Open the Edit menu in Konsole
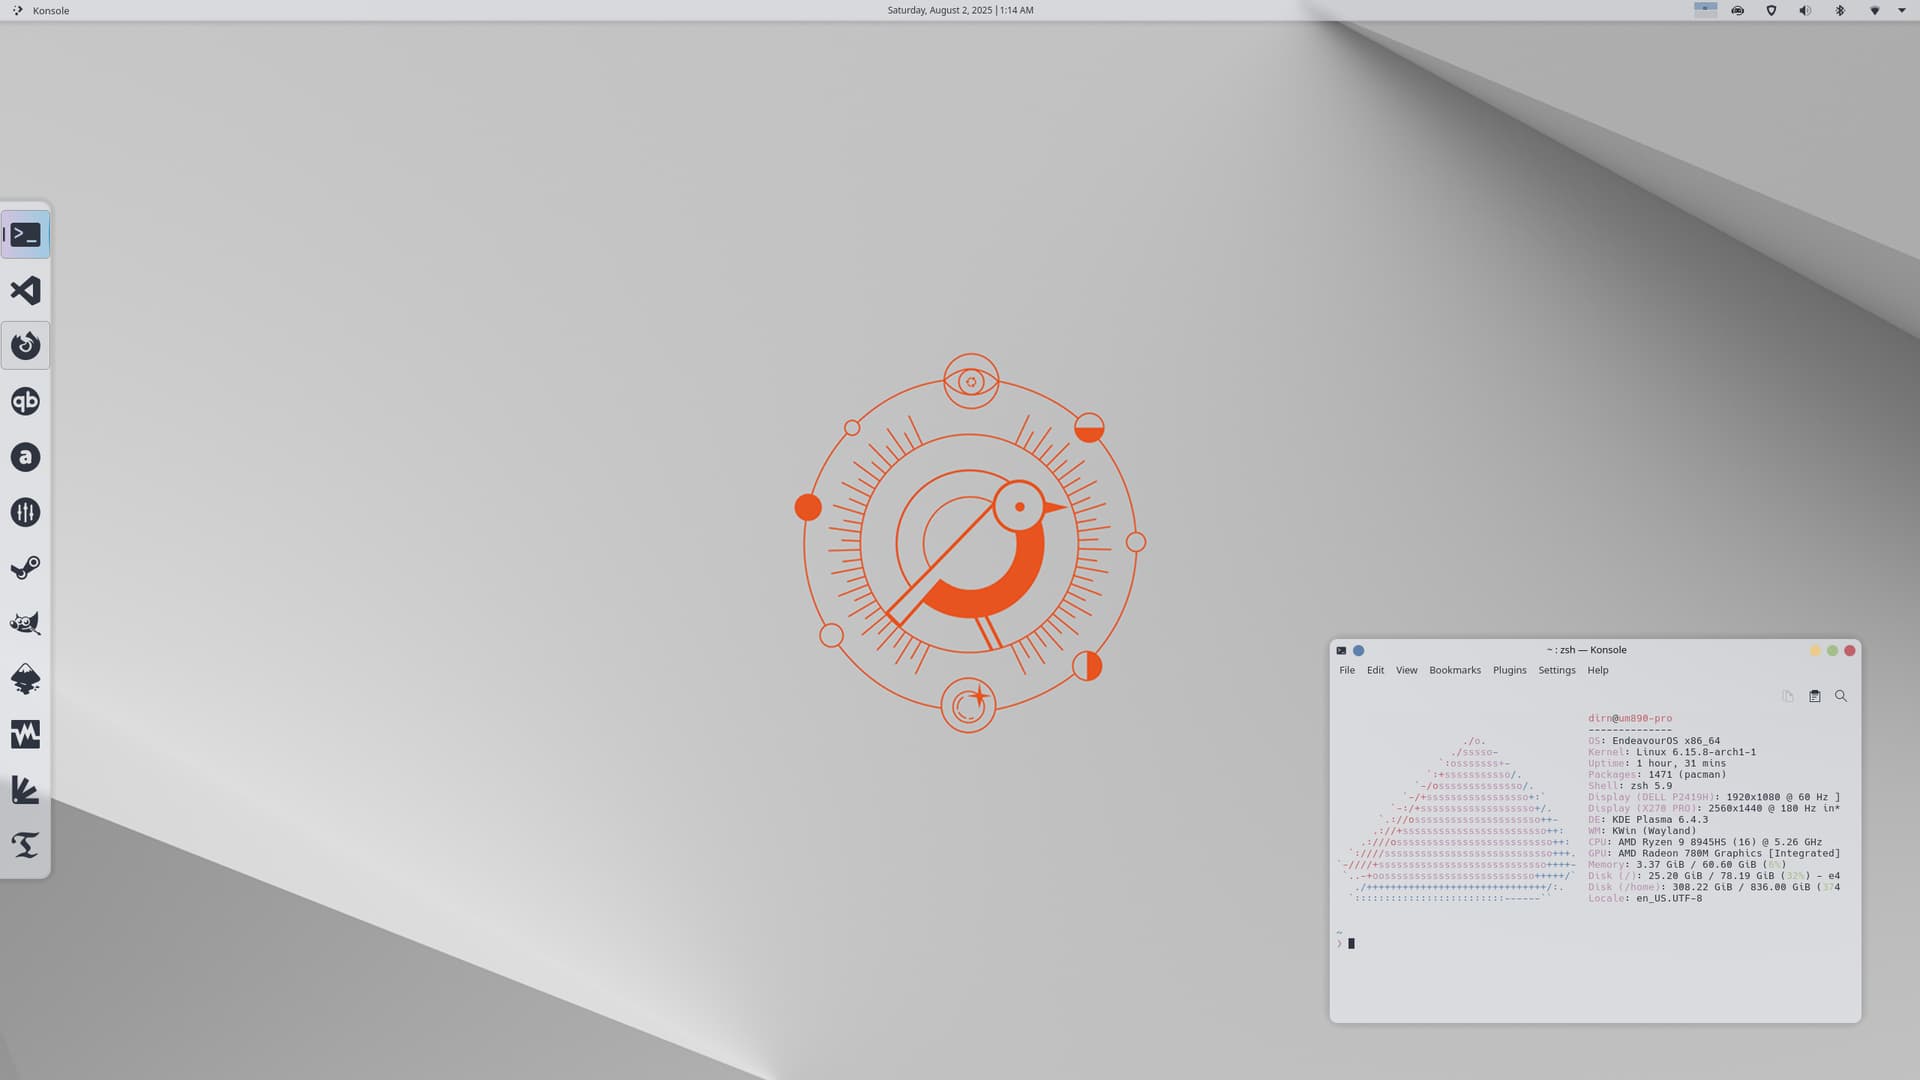 click(1376, 670)
